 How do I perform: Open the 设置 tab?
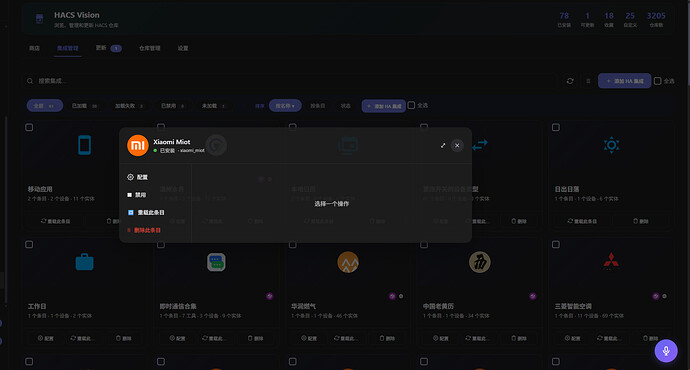coord(183,48)
